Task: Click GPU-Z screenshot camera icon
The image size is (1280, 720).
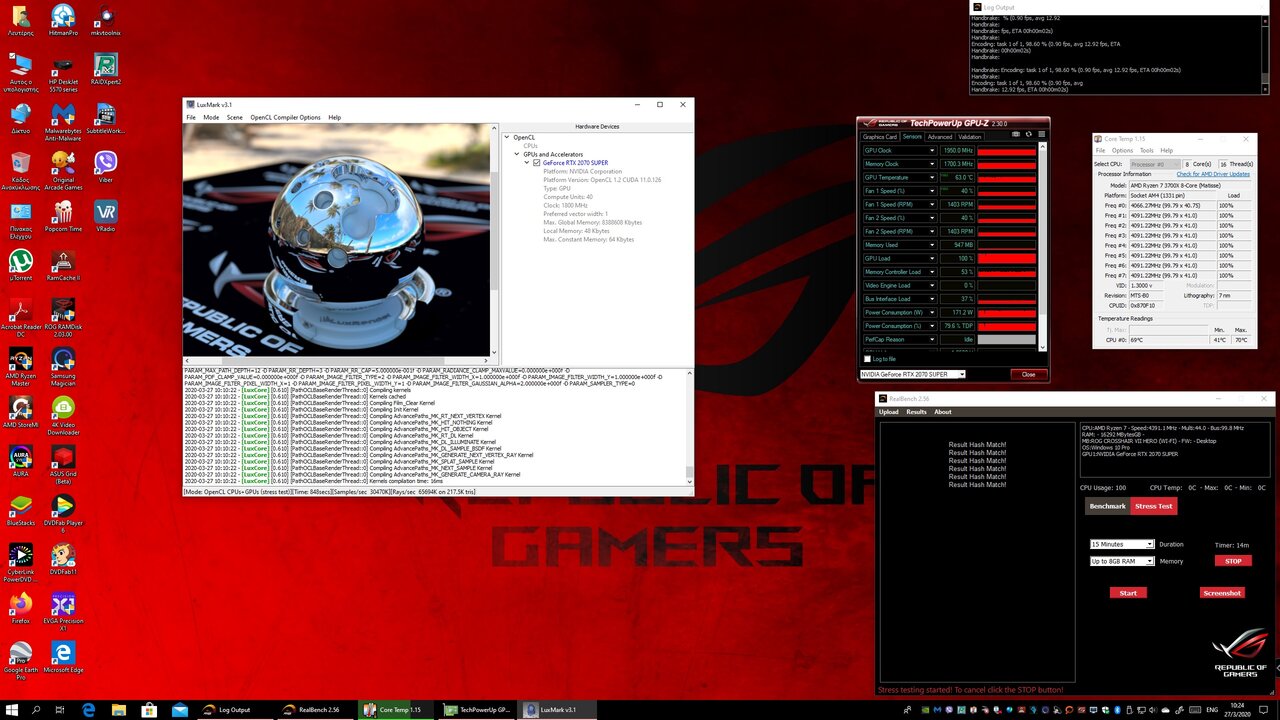Action: tap(1017, 134)
